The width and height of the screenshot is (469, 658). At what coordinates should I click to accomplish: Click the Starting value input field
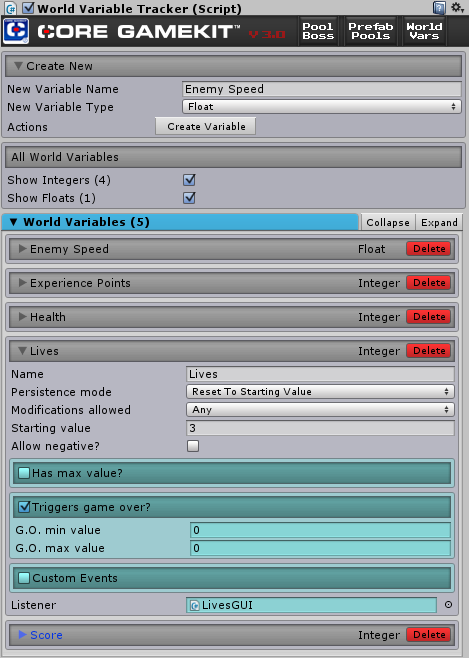[320, 428]
